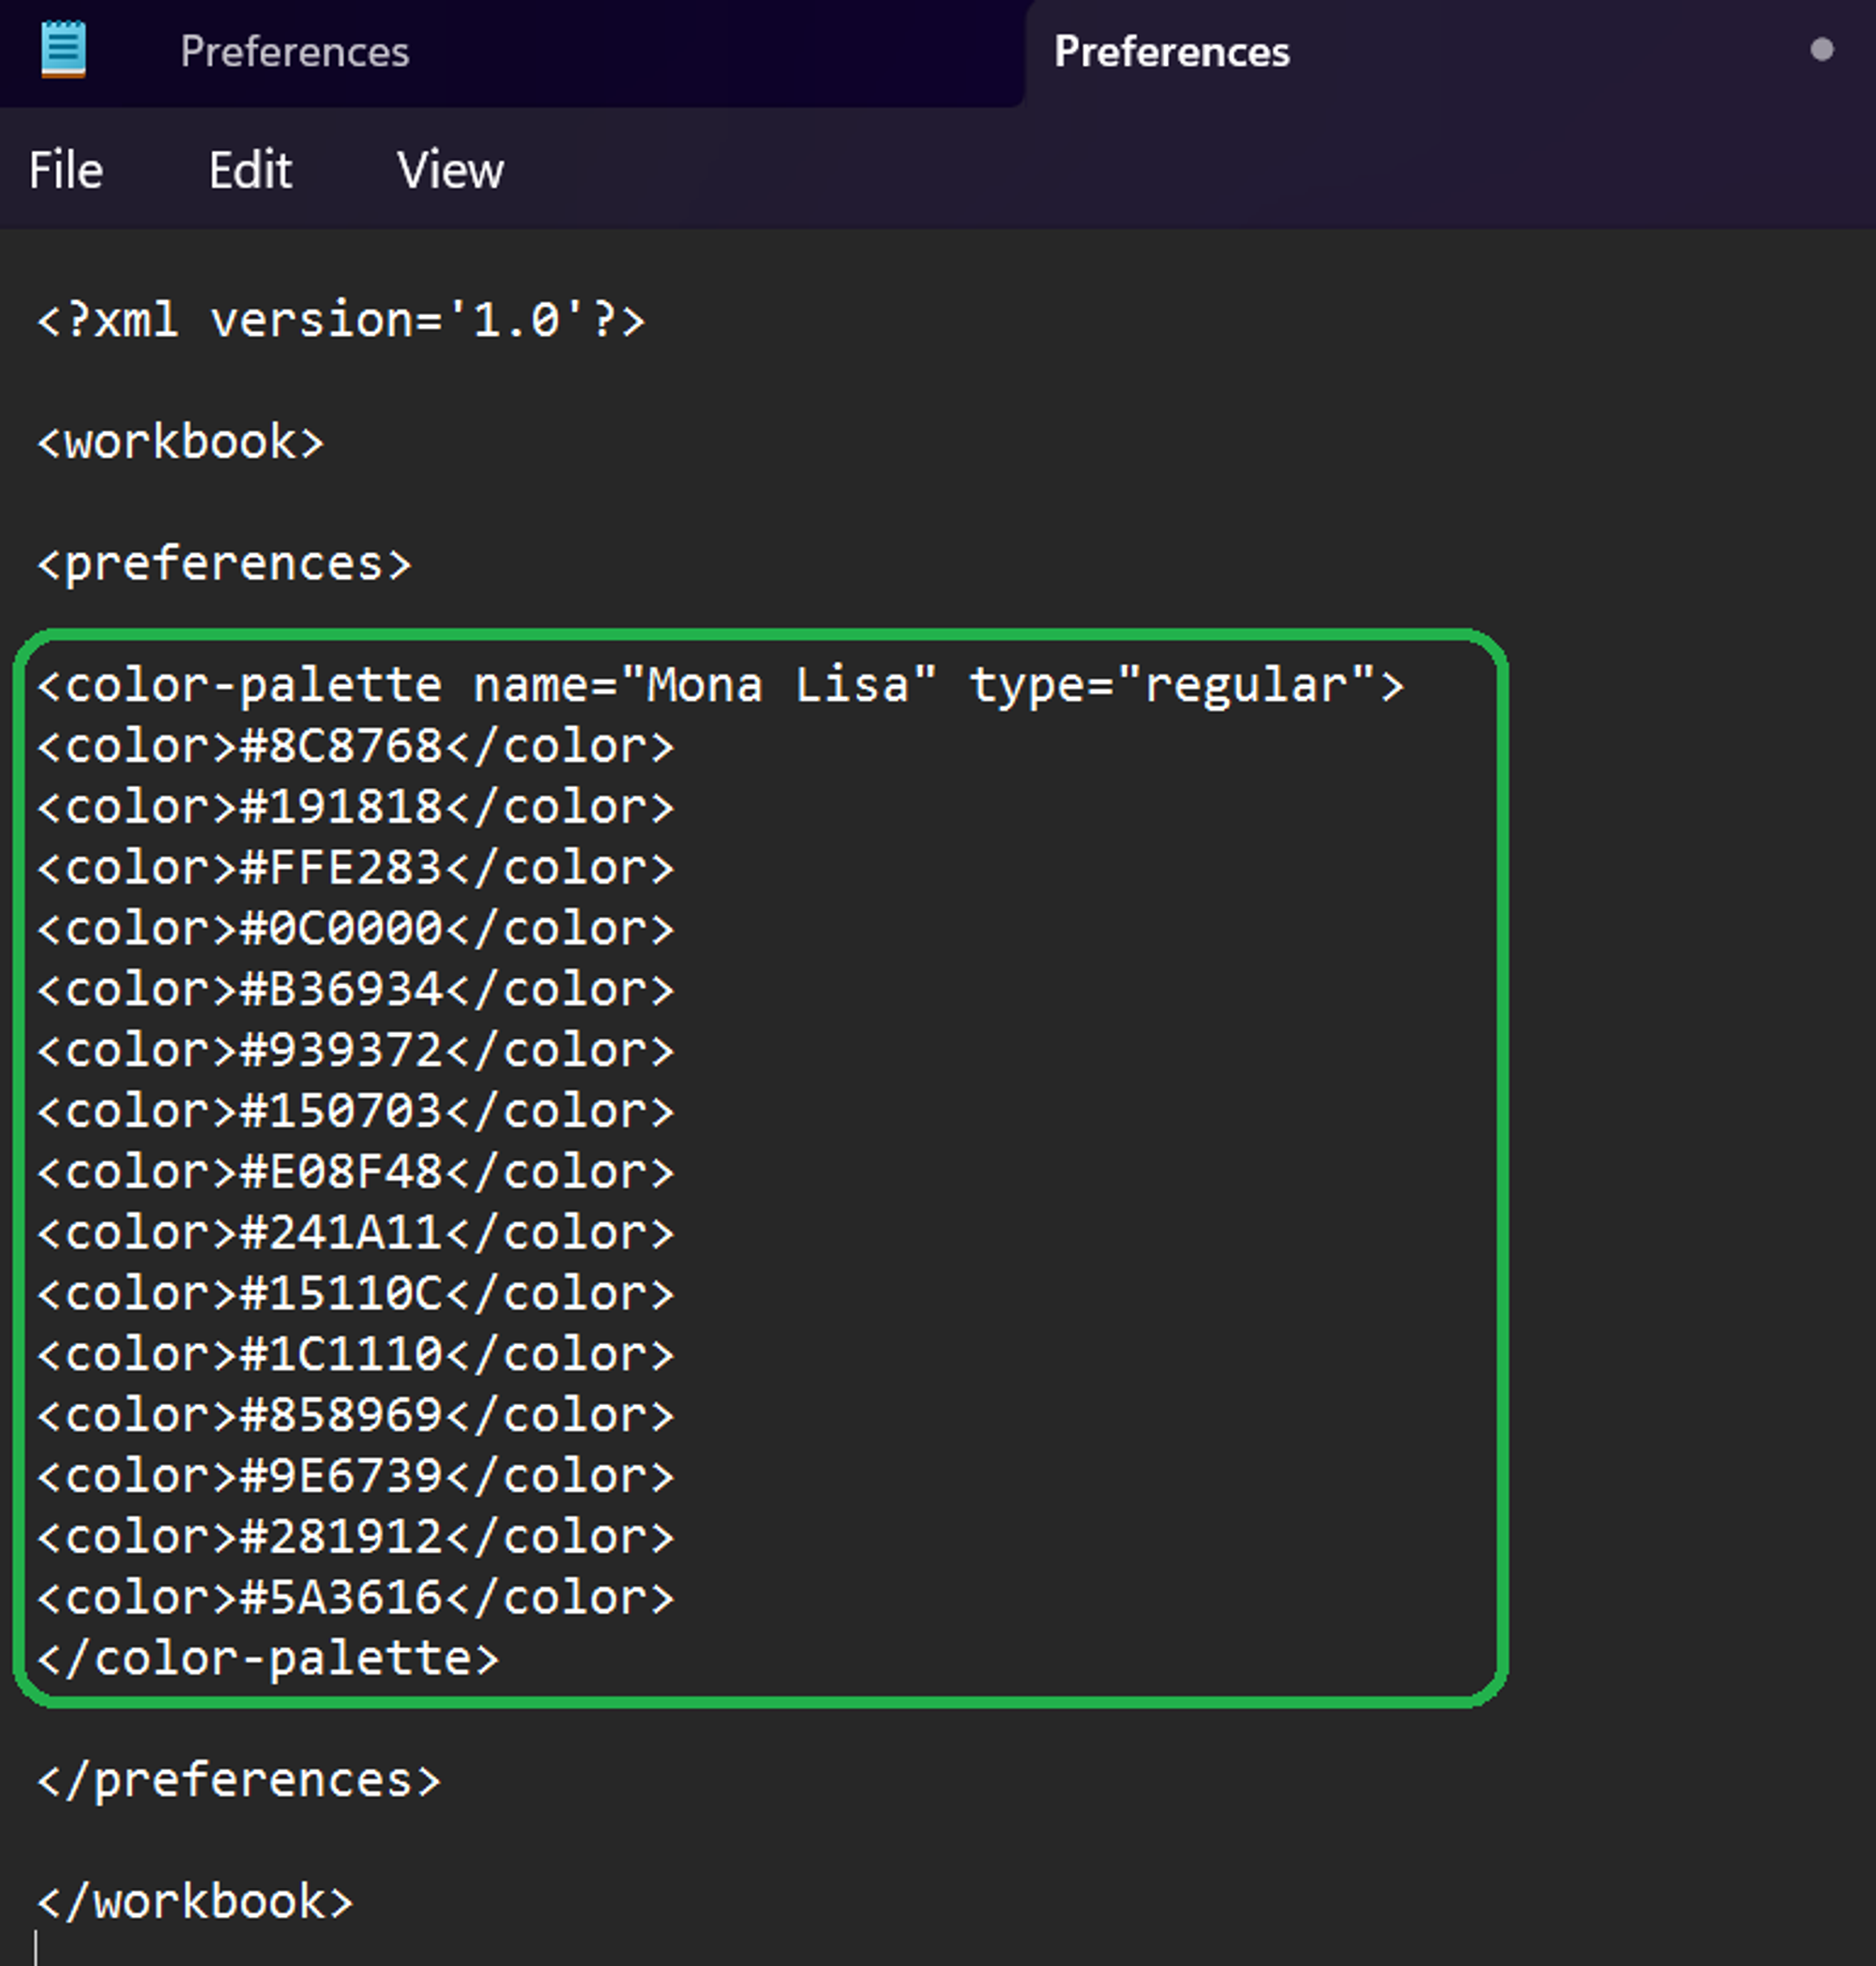Click the #E08F48 color line
This screenshot has width=1876, height=1966.
(355, 1173)
